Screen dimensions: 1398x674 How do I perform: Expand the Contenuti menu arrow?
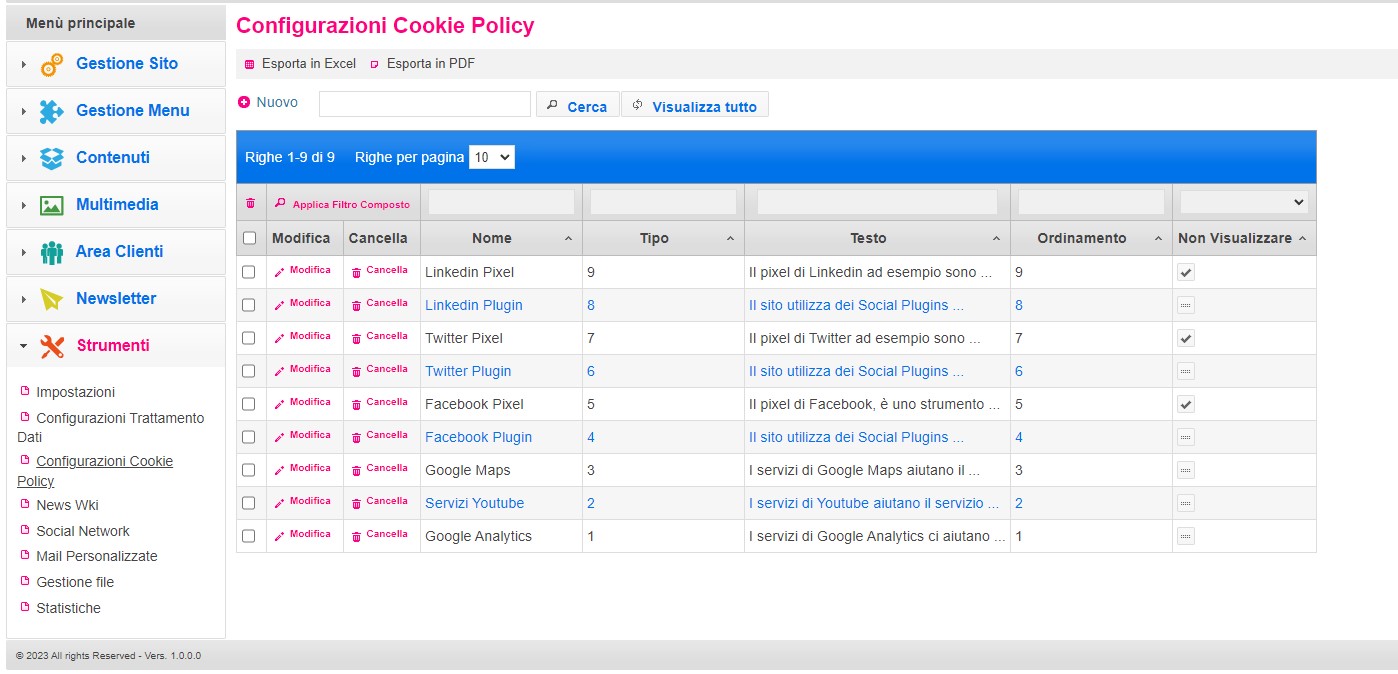point(24,158)
